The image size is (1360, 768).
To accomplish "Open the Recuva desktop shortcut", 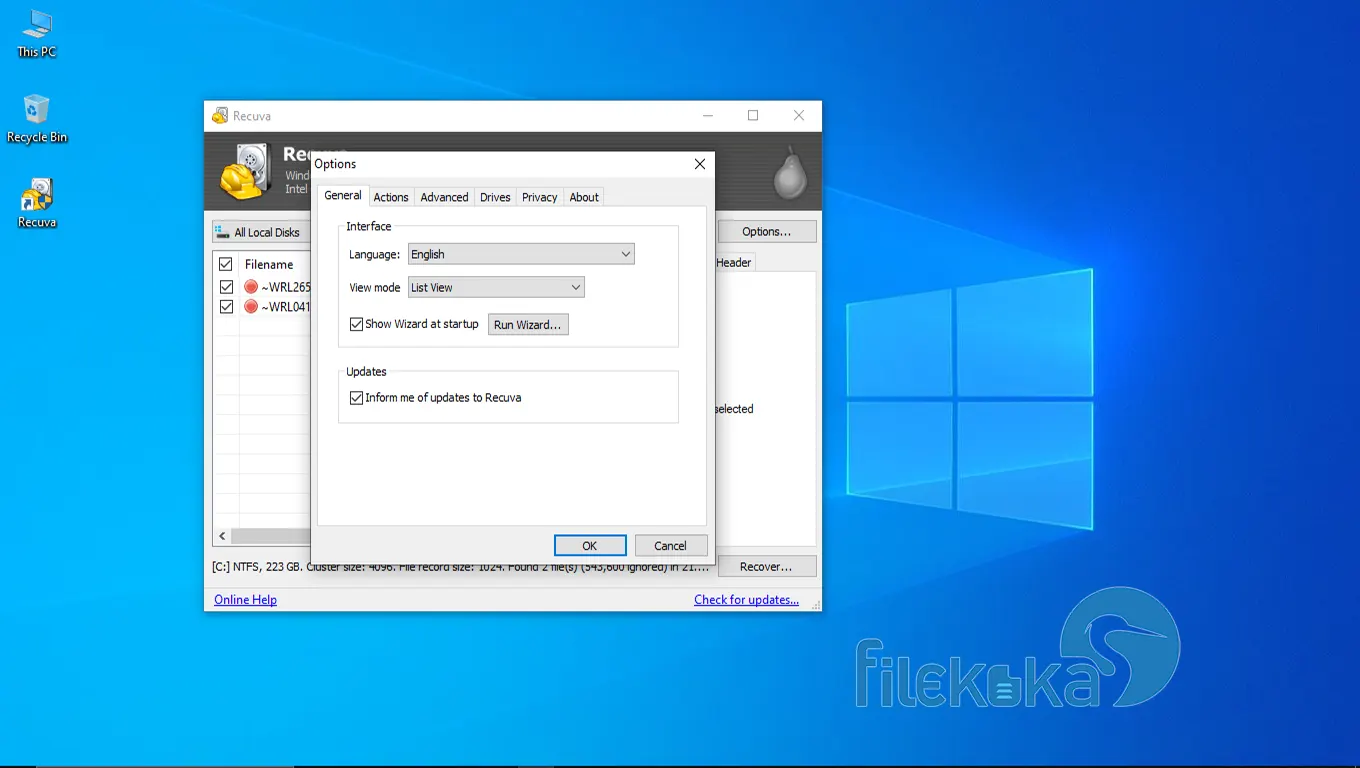I will pyautogui.click(x=37, y=204).
